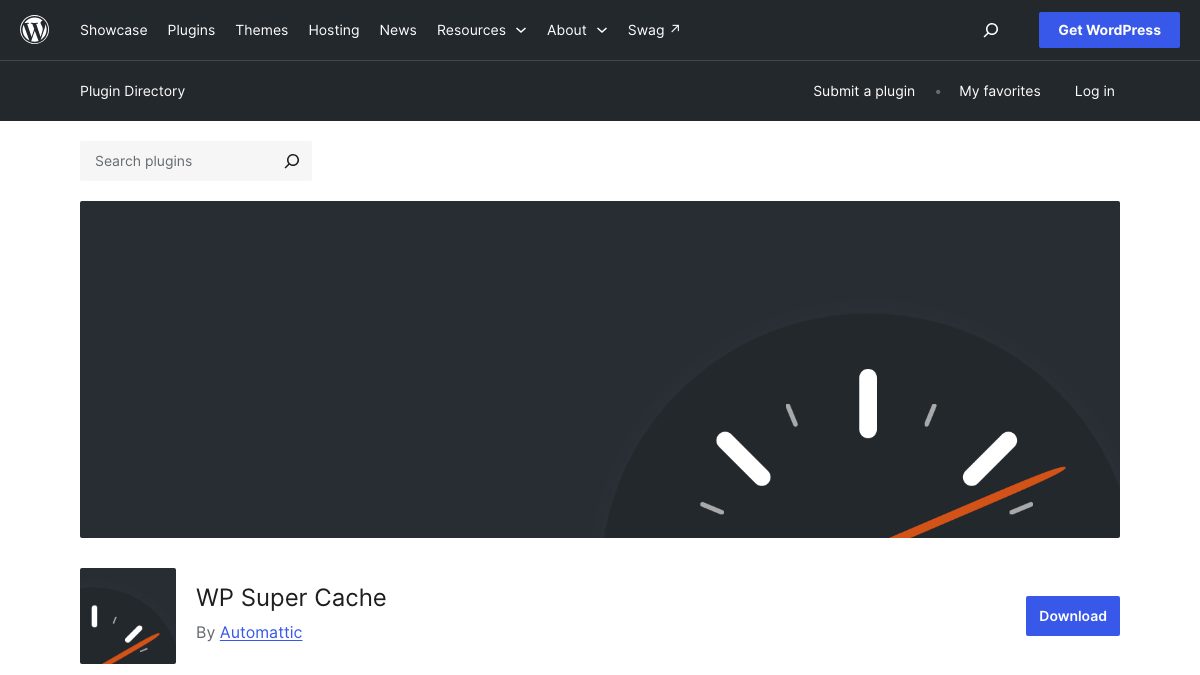Screen dimensions: 1200x675
Task: Visit the Swag external link
Action: click(x=654, y=30)
